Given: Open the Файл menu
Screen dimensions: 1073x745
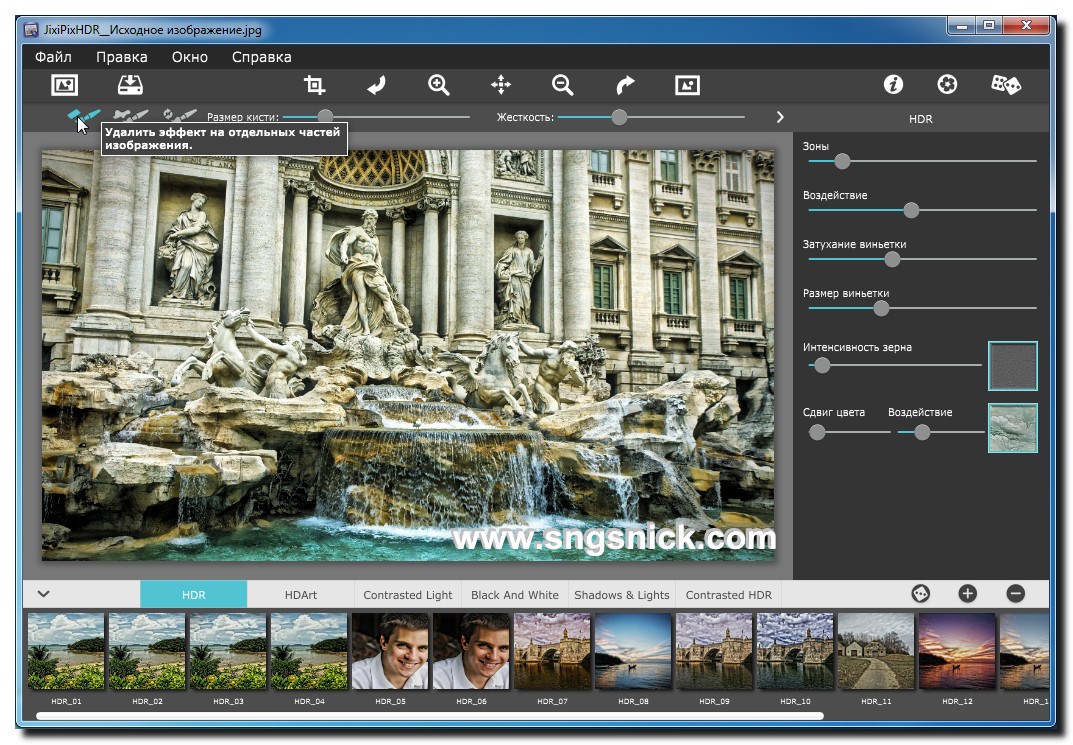Looking at the screenshot, I should point(53,57).
